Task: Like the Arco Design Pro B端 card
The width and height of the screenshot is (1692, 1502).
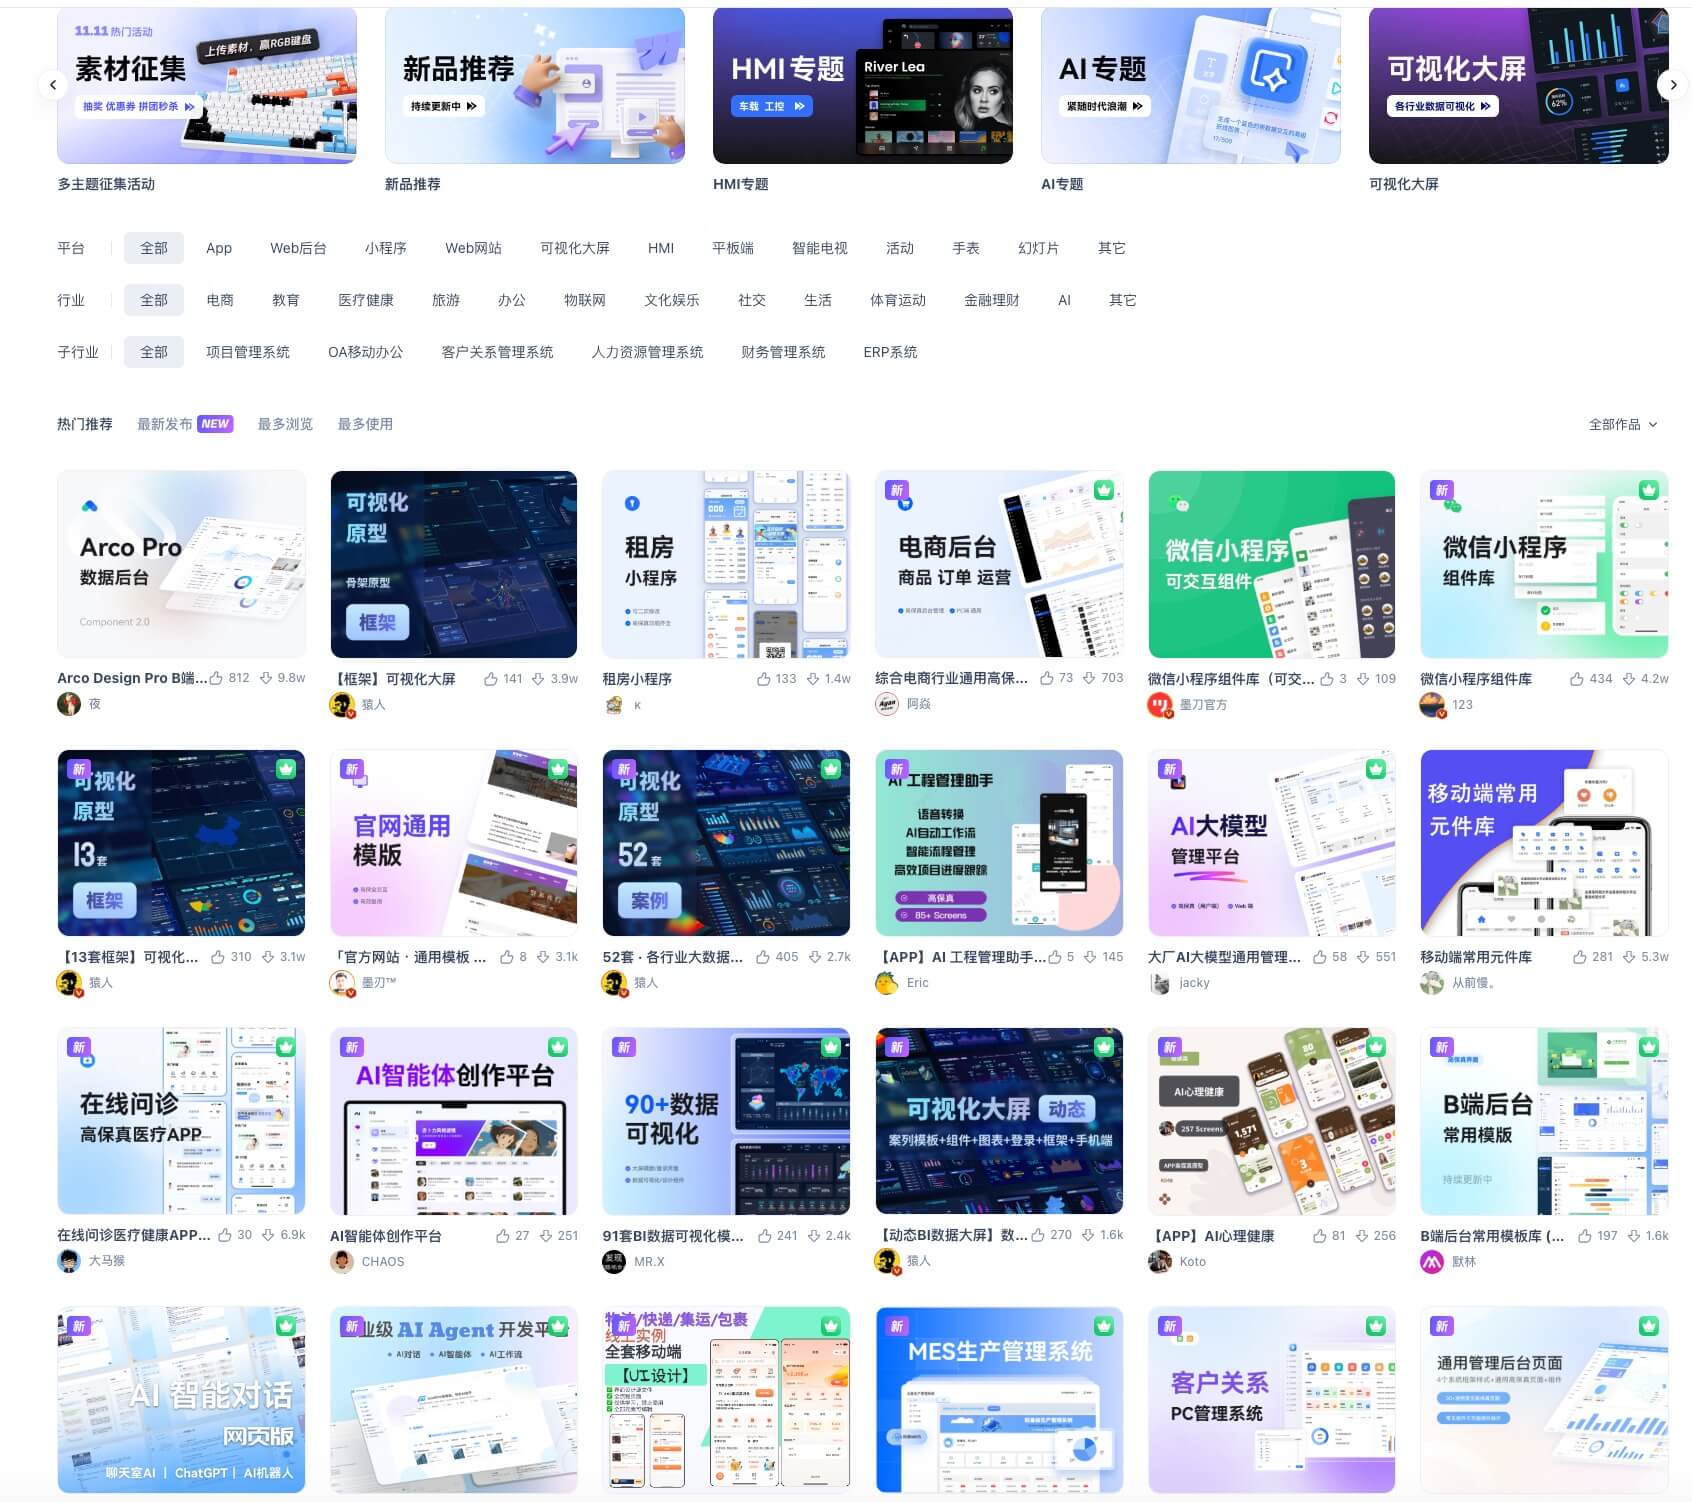Action: tap(214, 678)
